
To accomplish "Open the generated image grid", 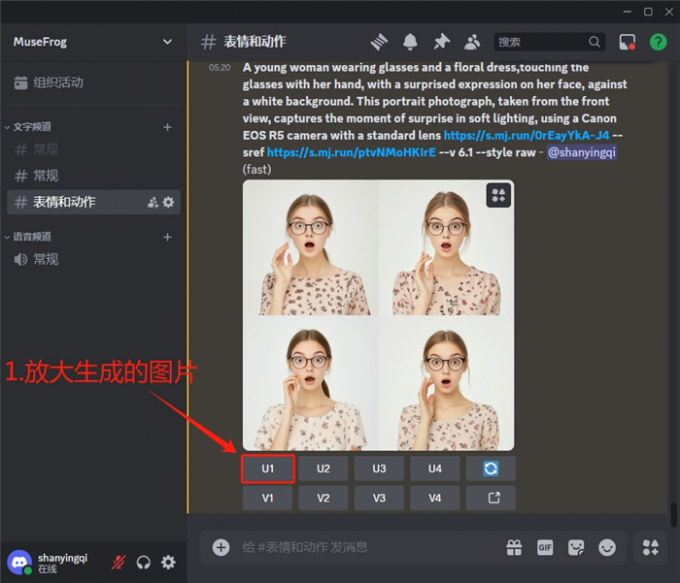I will point(378,315).
